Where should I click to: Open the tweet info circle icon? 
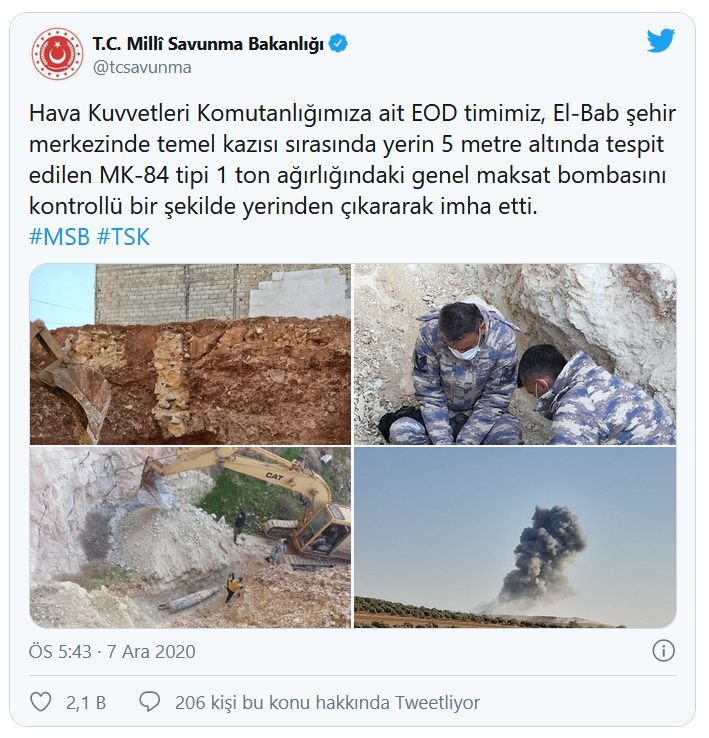click(663, 651)
